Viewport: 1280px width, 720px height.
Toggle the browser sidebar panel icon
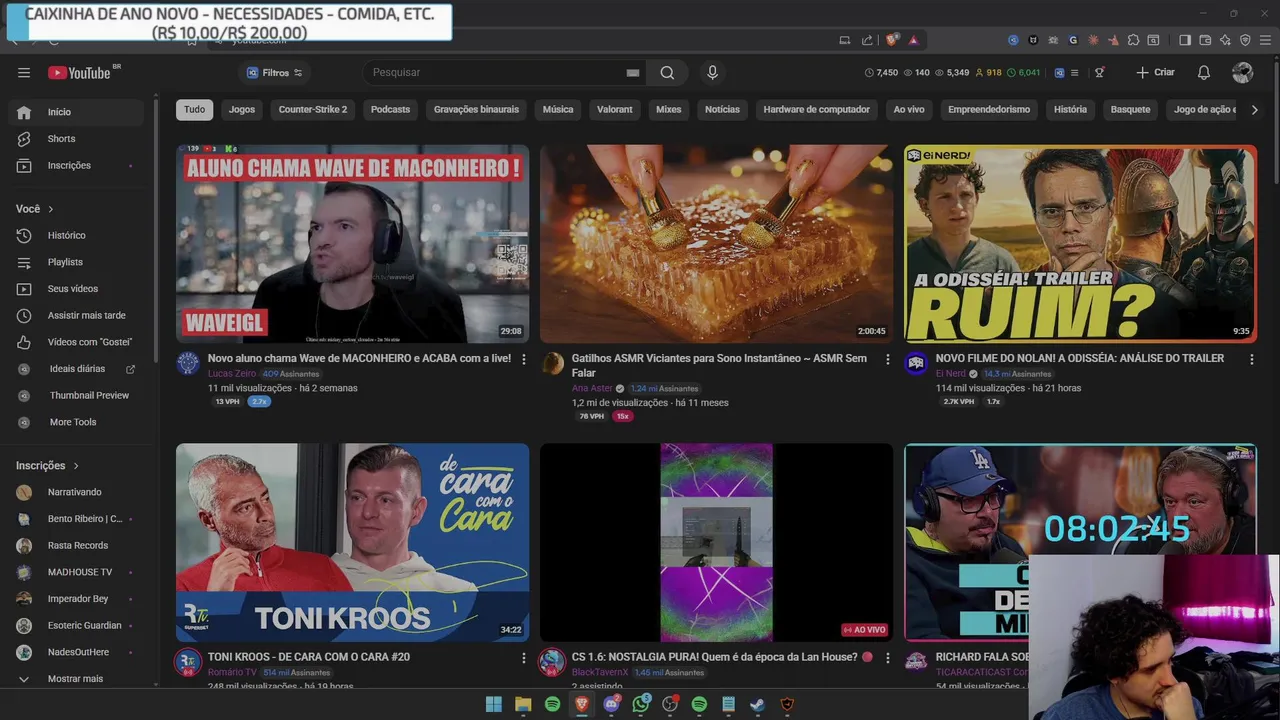tap(1185, 40)
